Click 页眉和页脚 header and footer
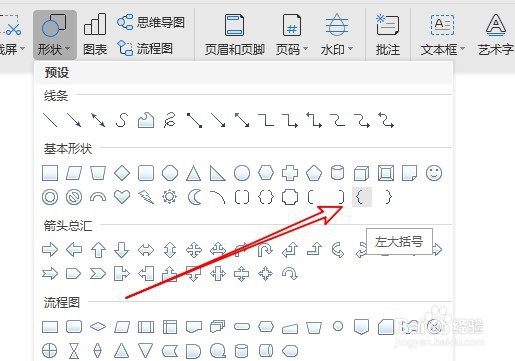The width and height of the screenshot is (515, 361). [x=235, y=35]
